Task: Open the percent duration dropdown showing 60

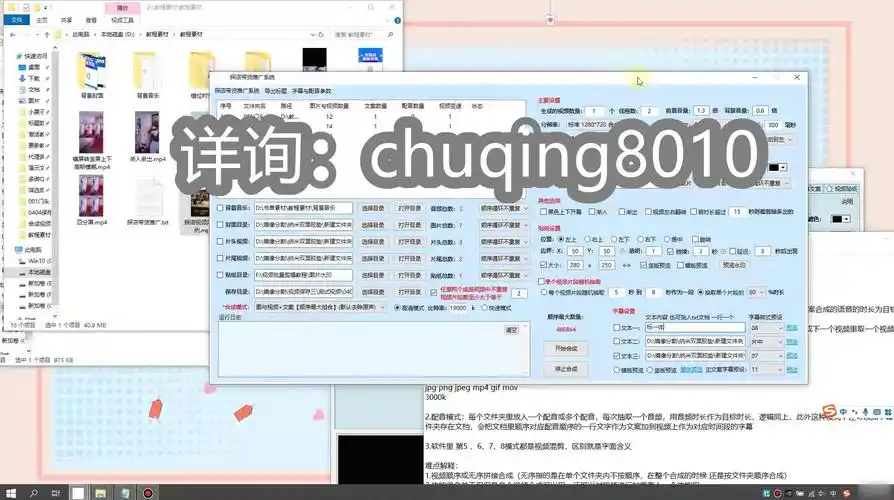Action: coord(756,292)
